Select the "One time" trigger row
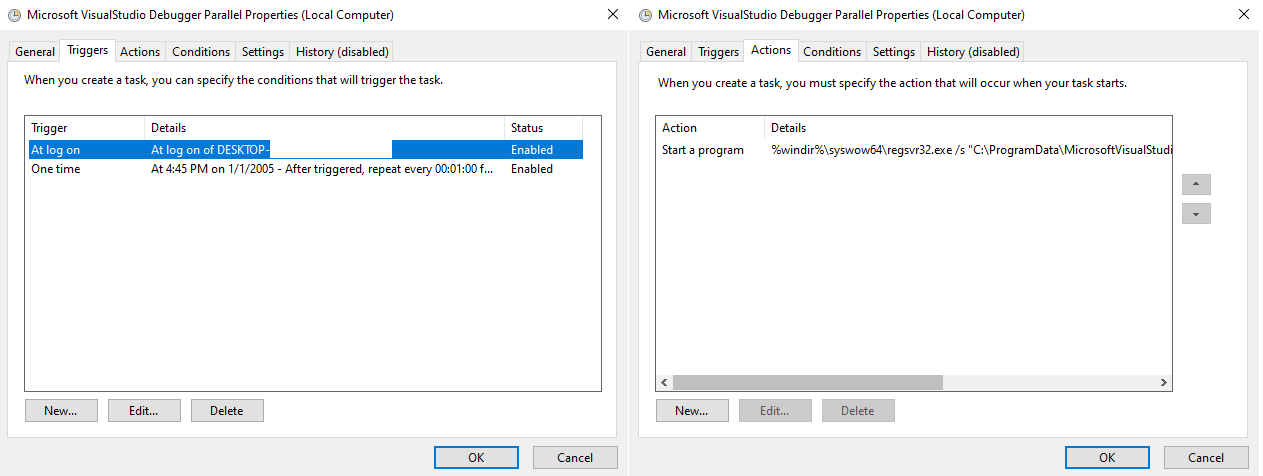 point(56,169)
